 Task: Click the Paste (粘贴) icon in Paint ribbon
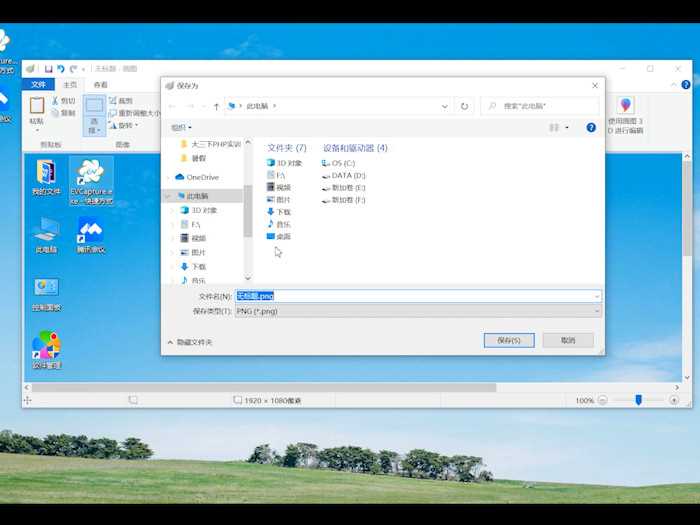tap(37, 108)
